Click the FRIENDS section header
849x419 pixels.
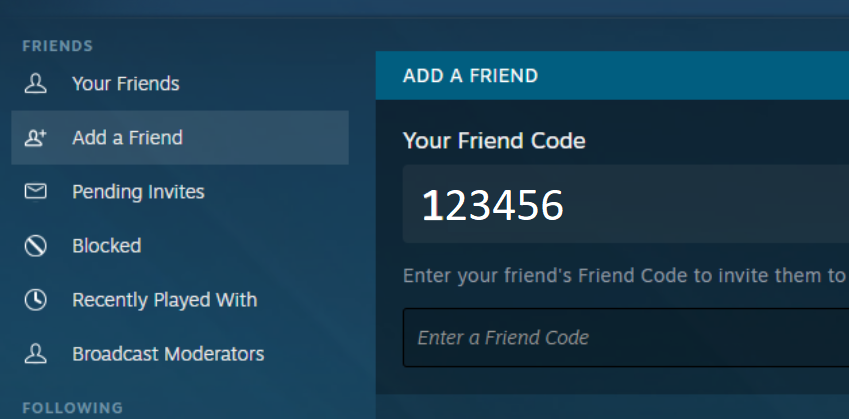point(57,46)
